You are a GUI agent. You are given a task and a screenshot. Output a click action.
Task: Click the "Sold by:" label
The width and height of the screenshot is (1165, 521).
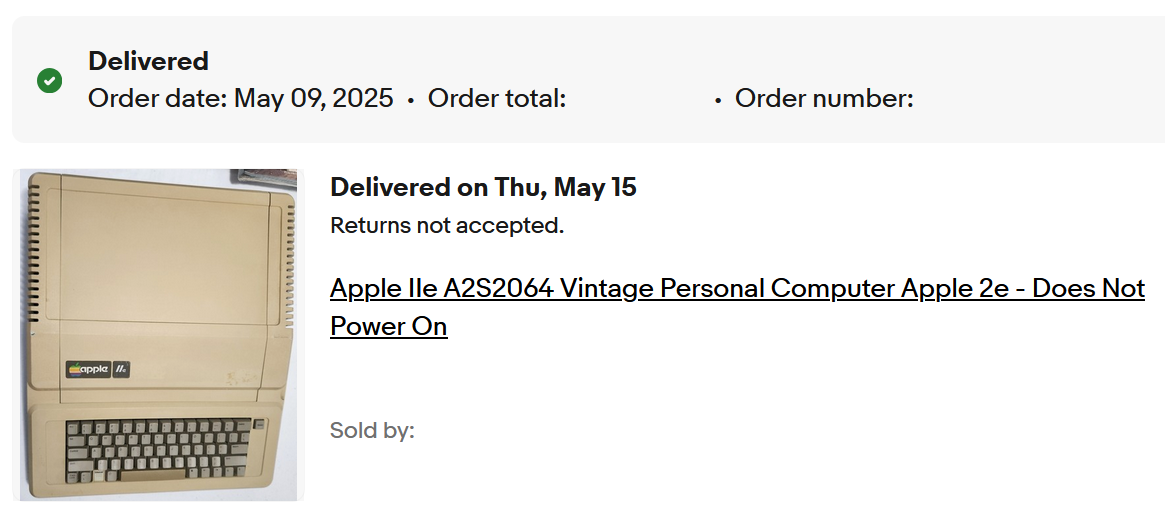372,431
